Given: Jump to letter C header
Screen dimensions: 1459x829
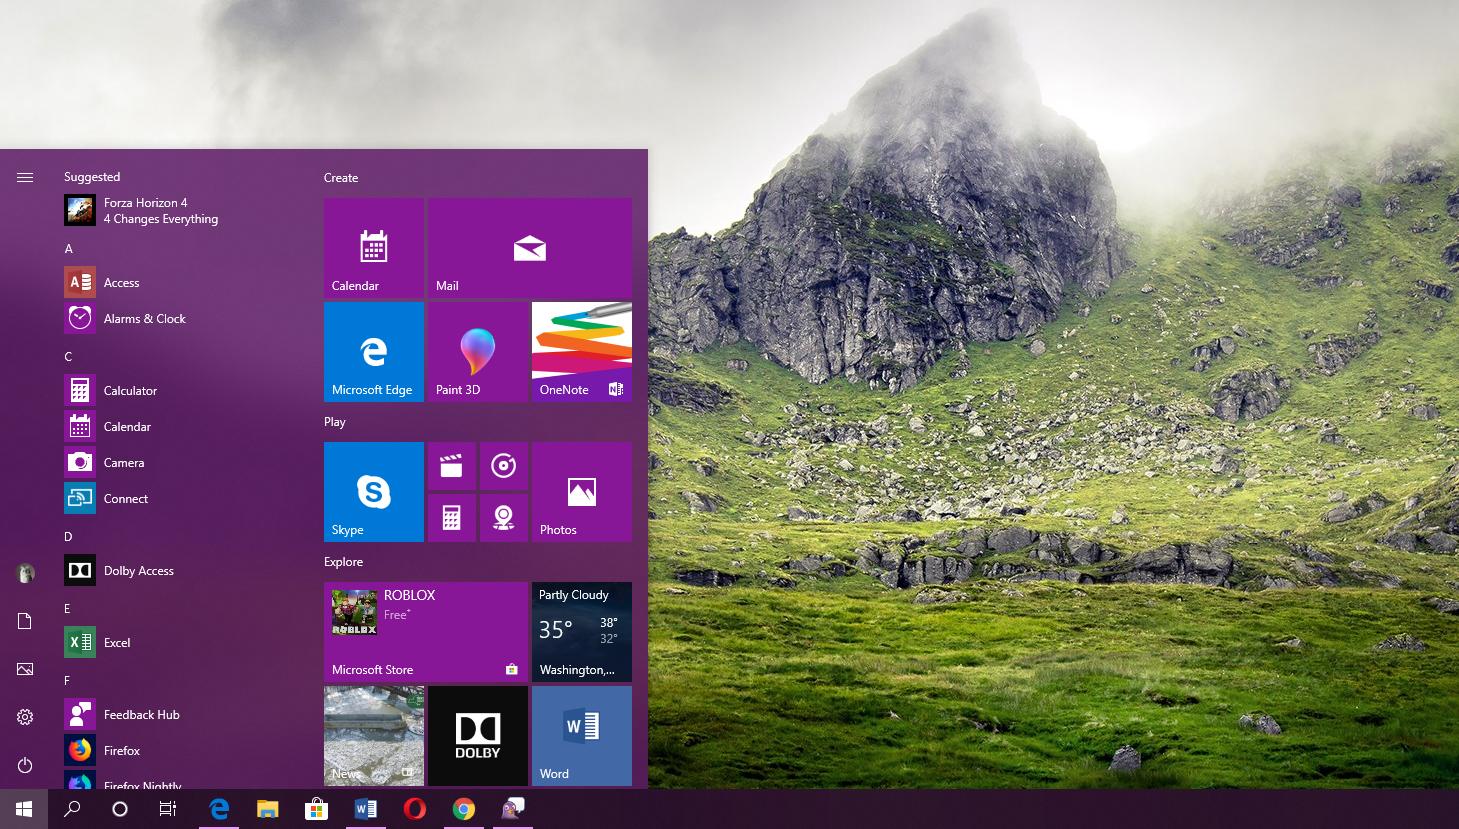Looking at the screenshot, I should (69, 357).
